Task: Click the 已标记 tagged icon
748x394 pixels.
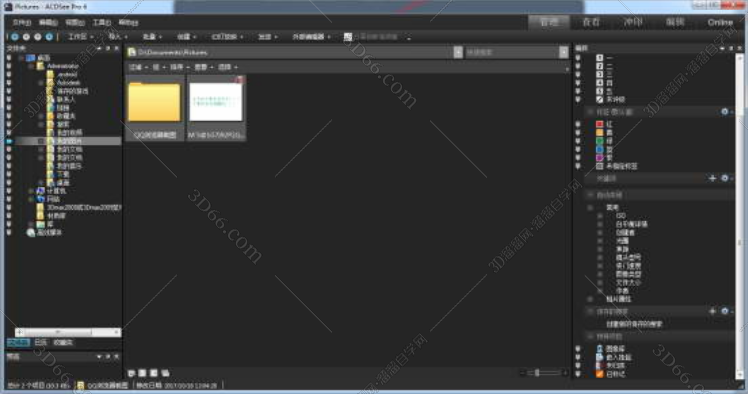Action: pos(600,374)
